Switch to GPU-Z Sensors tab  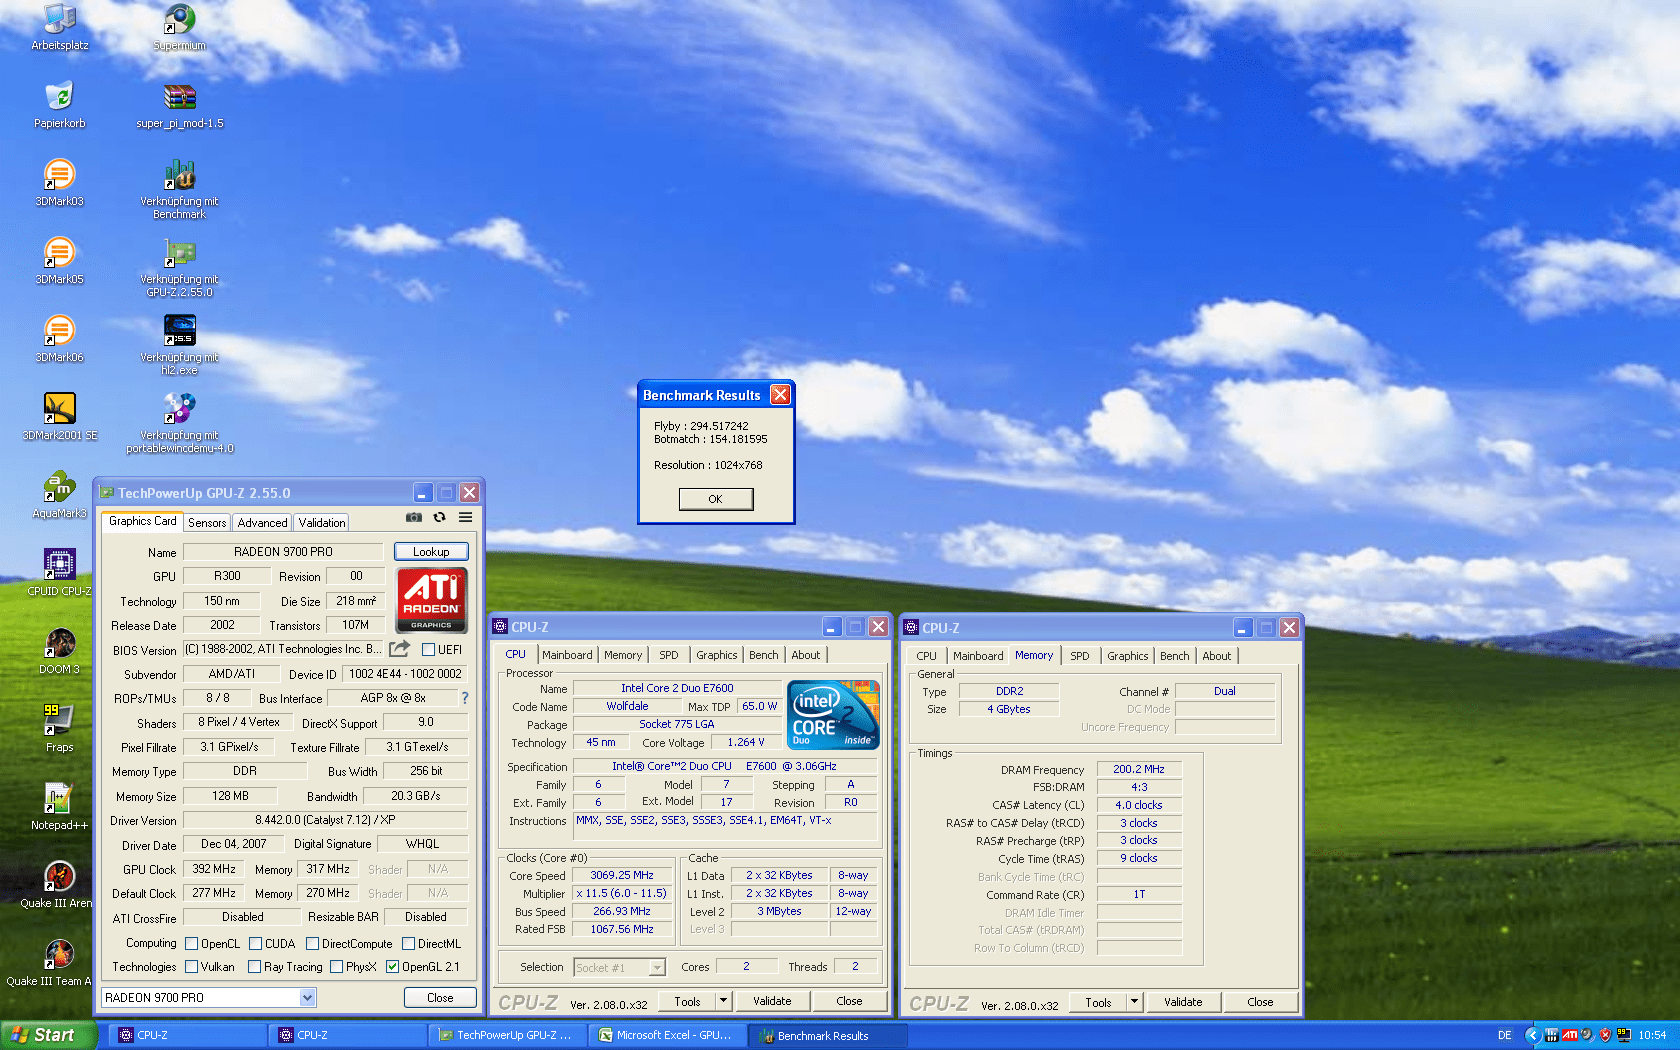click(x=207, y=522)
